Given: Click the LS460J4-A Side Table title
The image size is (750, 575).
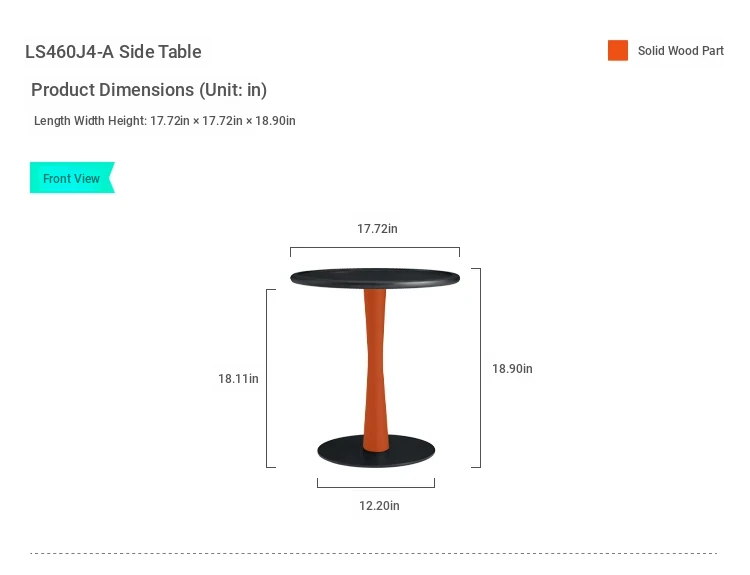Looking at the screenshot, I should coord(113,52).
